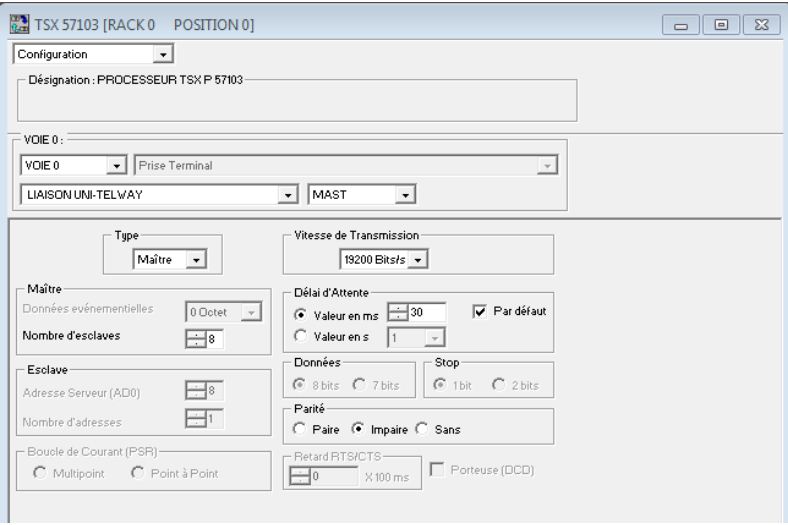Open the Configuration mode dropdown
788x525 pixels.
(164, 54)
